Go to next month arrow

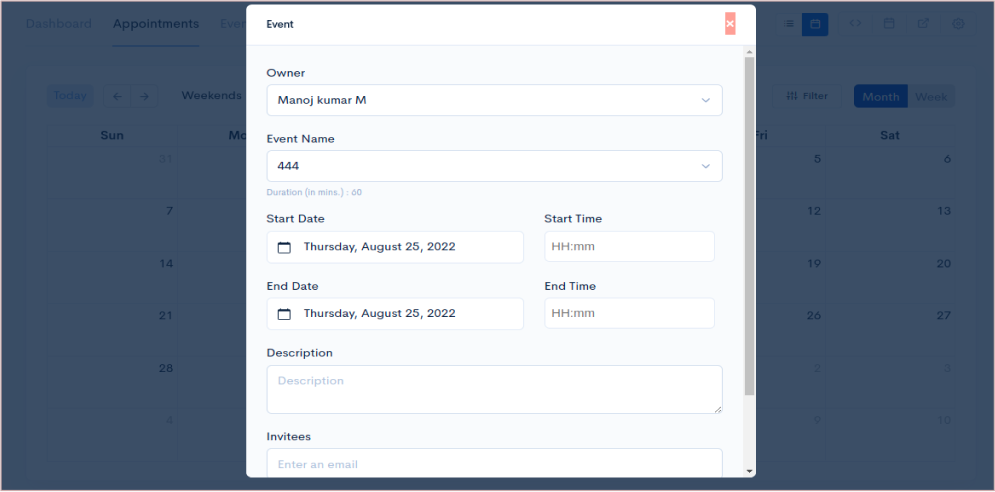tap(144, 96)
